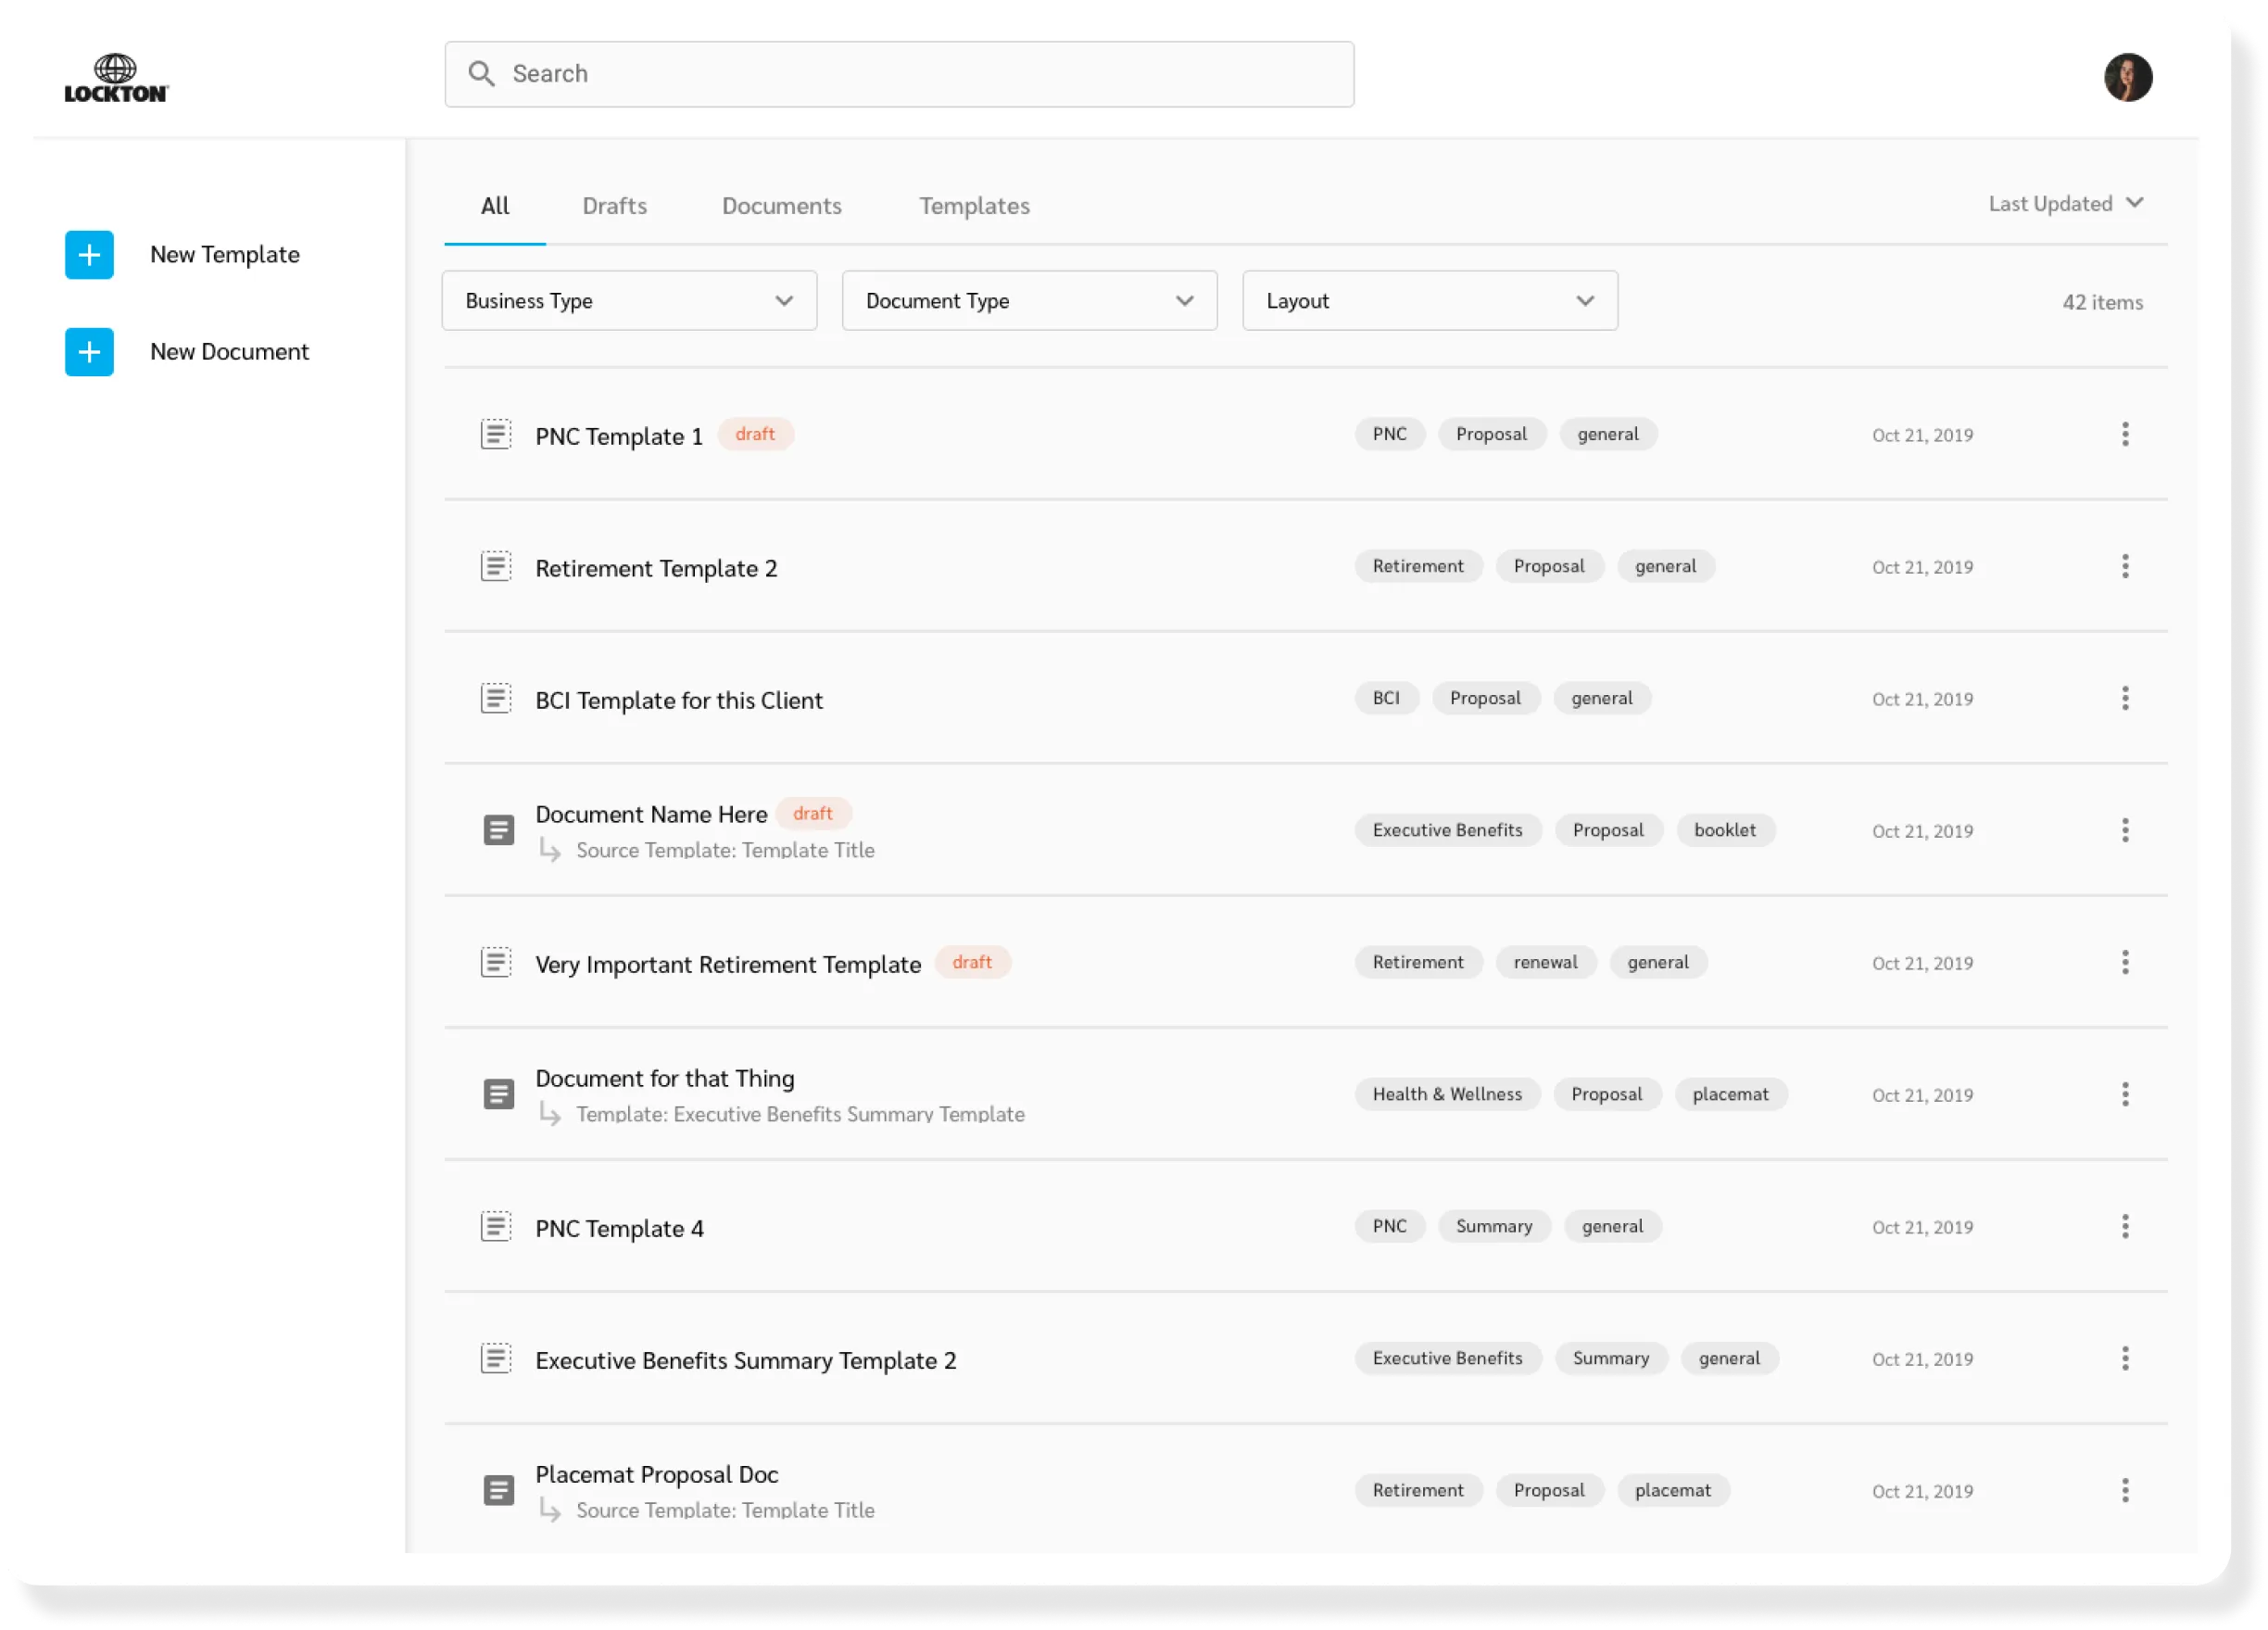Switch to the Templates tab

(974, 206)
